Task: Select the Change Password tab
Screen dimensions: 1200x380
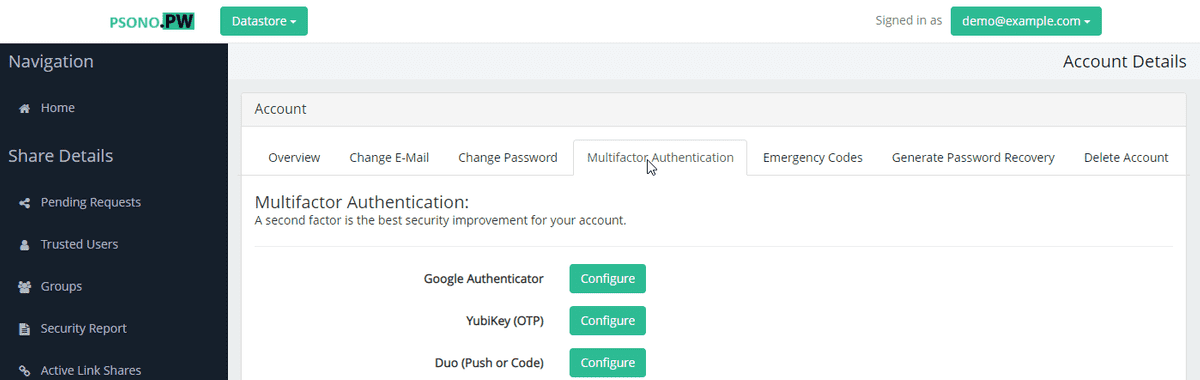Action: point(508,158)
